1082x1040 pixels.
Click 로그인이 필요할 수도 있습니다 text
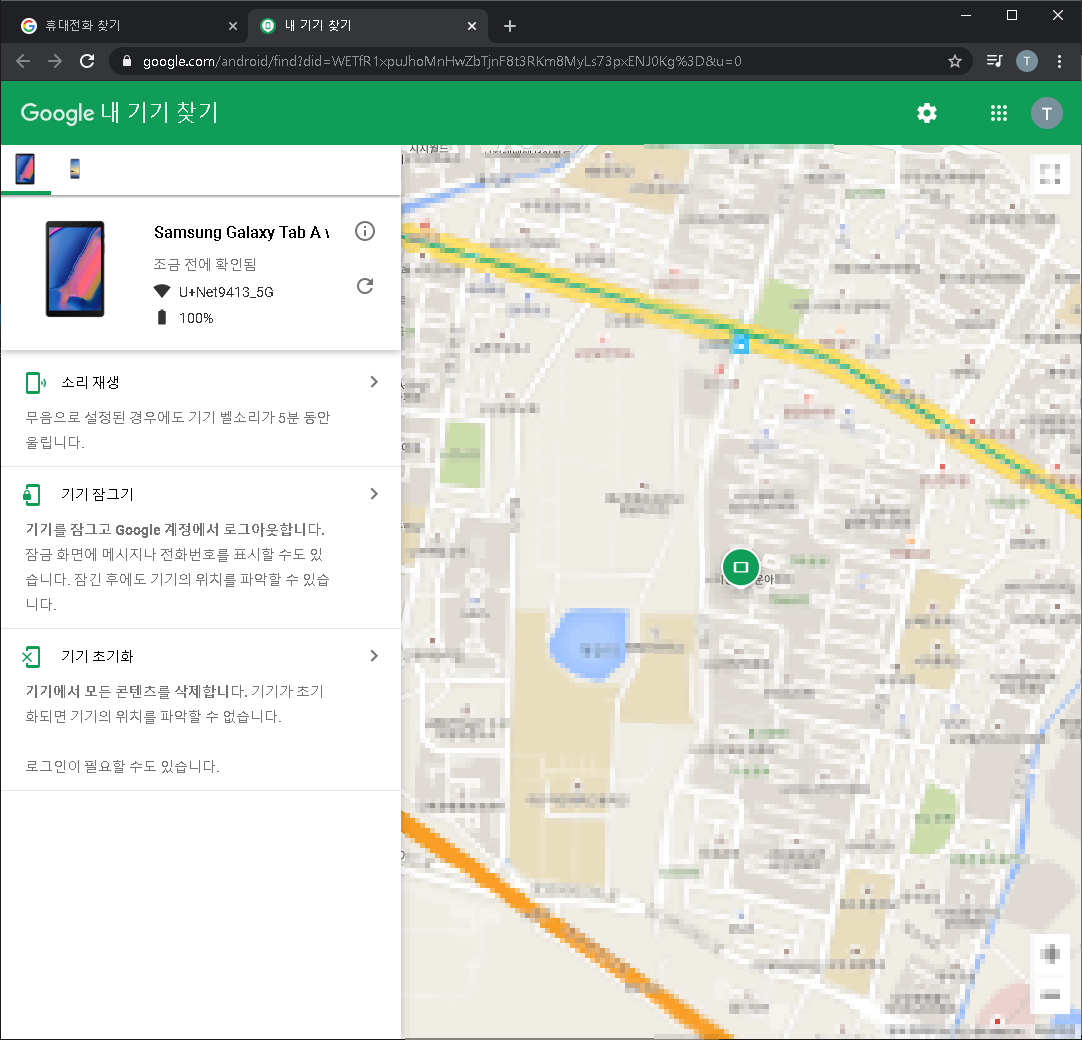point(122,766)
